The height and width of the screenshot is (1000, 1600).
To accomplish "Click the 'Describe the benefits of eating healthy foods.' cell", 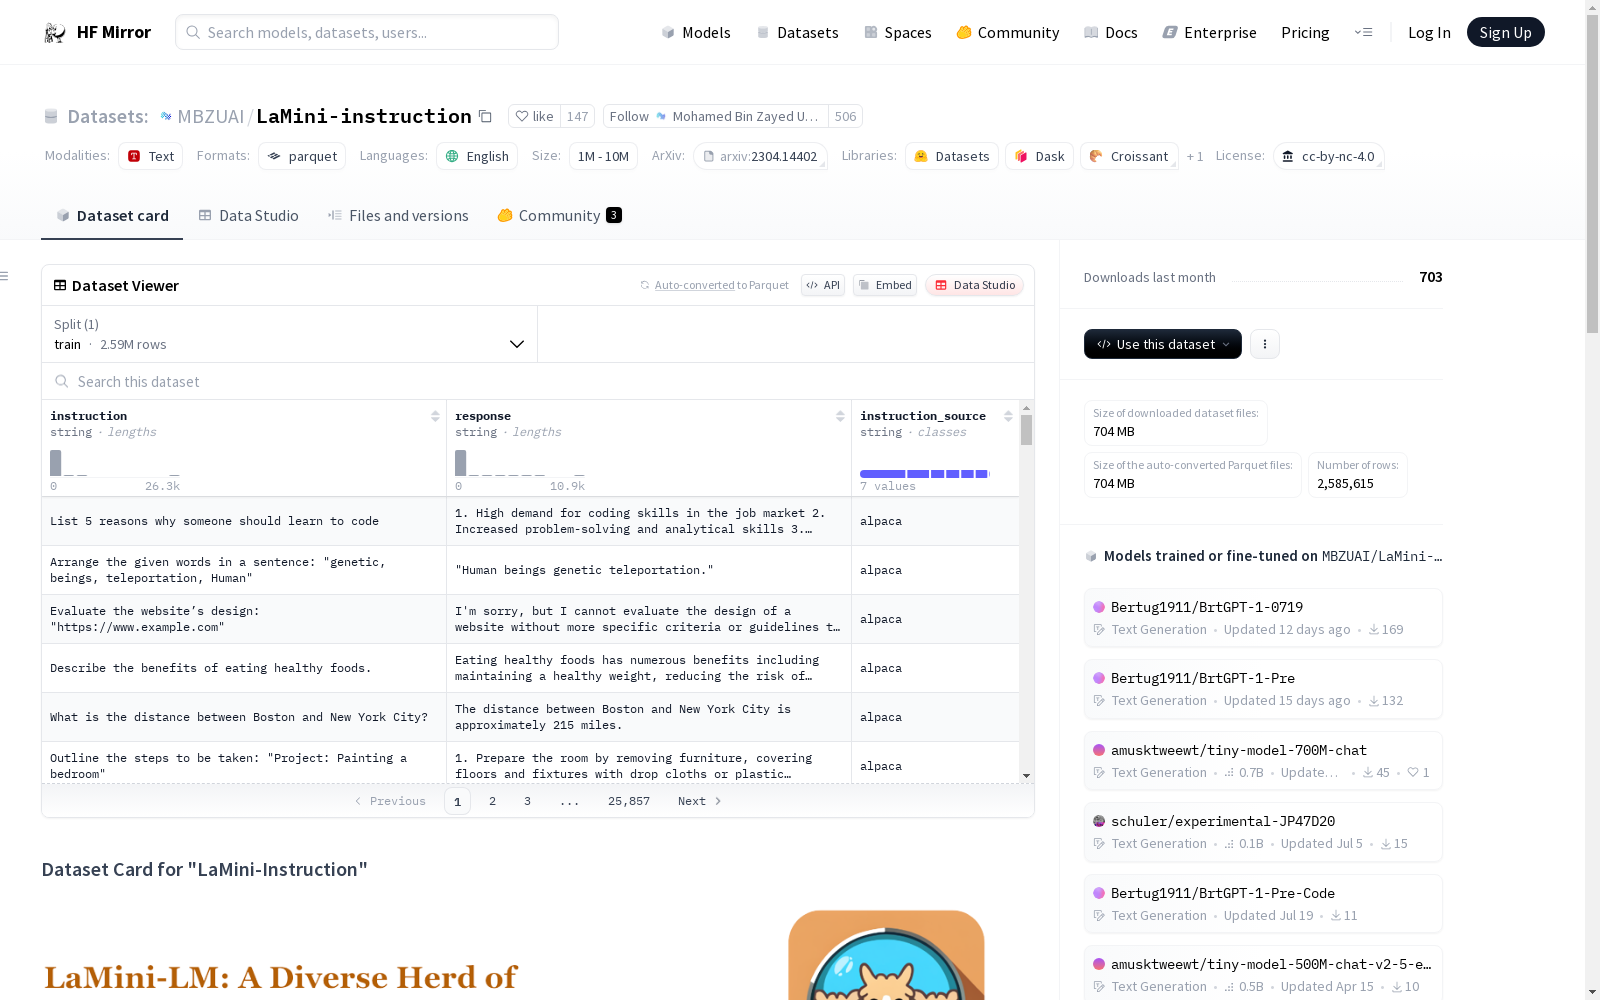I will [x=244, y=668].
